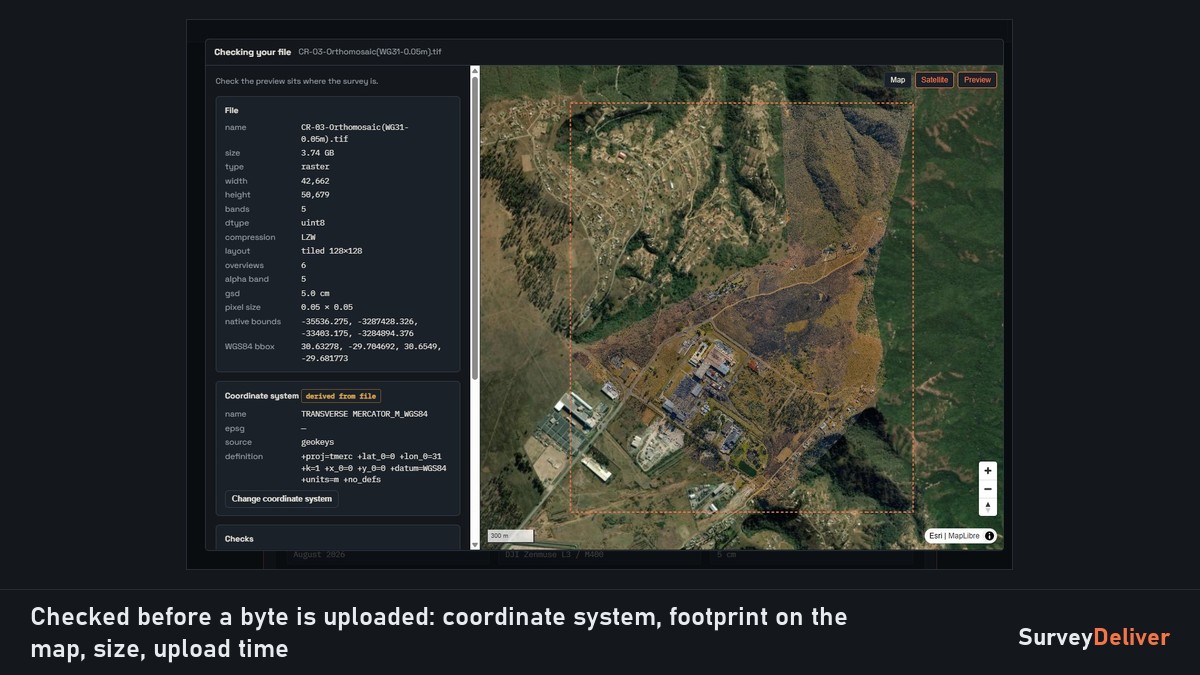Click the 300 m map scale bar
This screenshot has height=675, width=1200.
510,536
